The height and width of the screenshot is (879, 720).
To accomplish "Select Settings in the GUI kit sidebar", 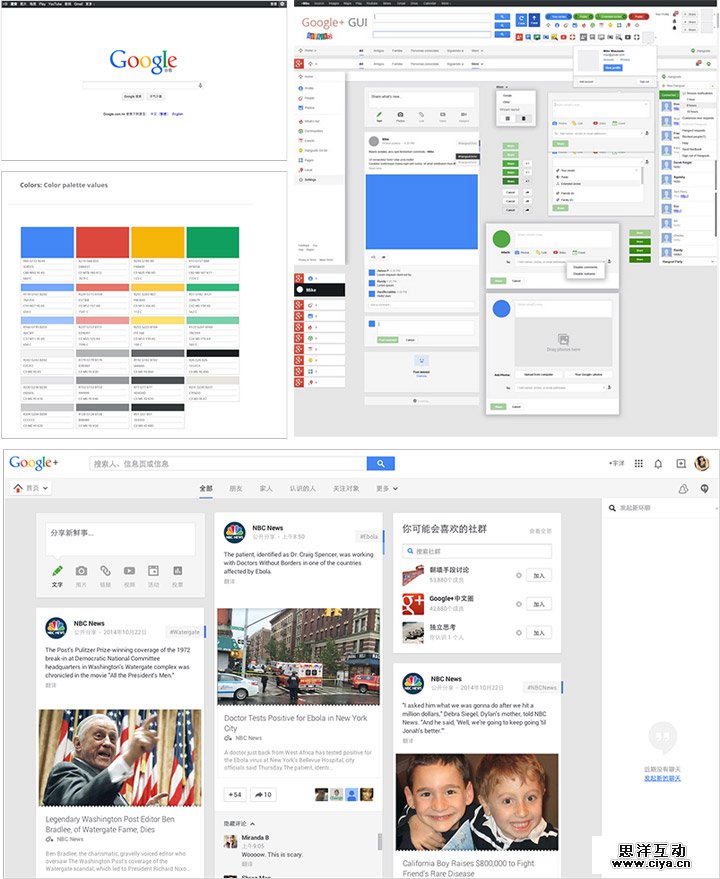I will pos(320,180).
